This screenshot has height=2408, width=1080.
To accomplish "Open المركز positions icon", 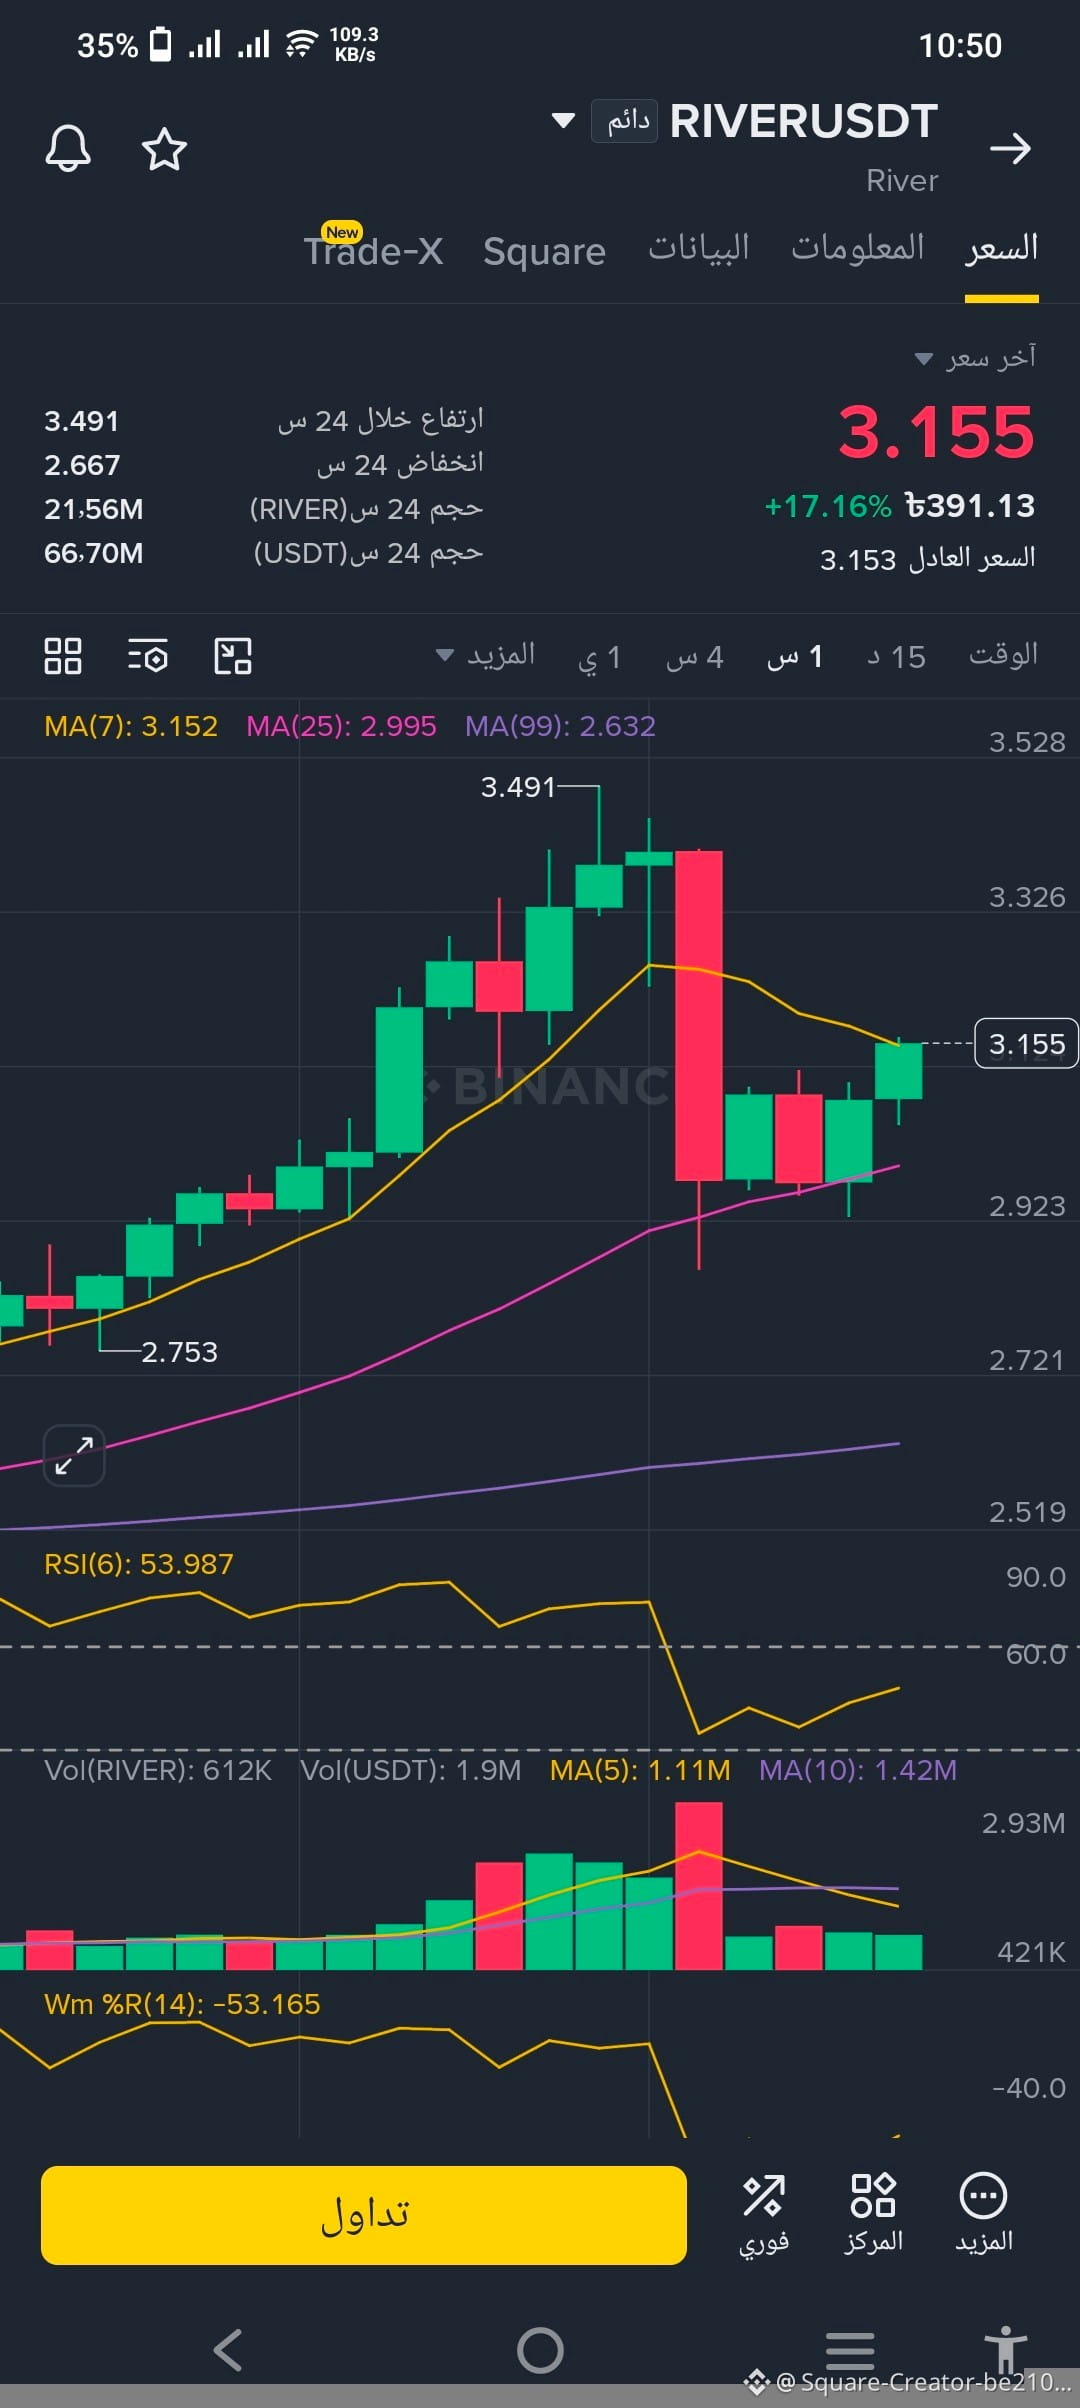I will (873, 2215).
